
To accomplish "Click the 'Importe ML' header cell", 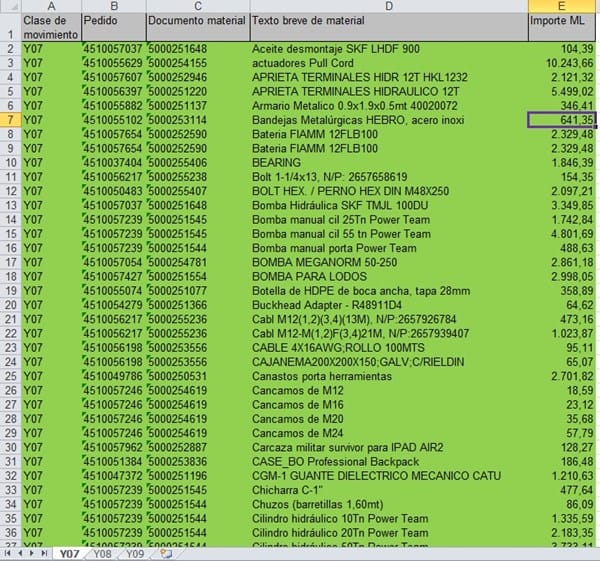I will coord(561,27).
